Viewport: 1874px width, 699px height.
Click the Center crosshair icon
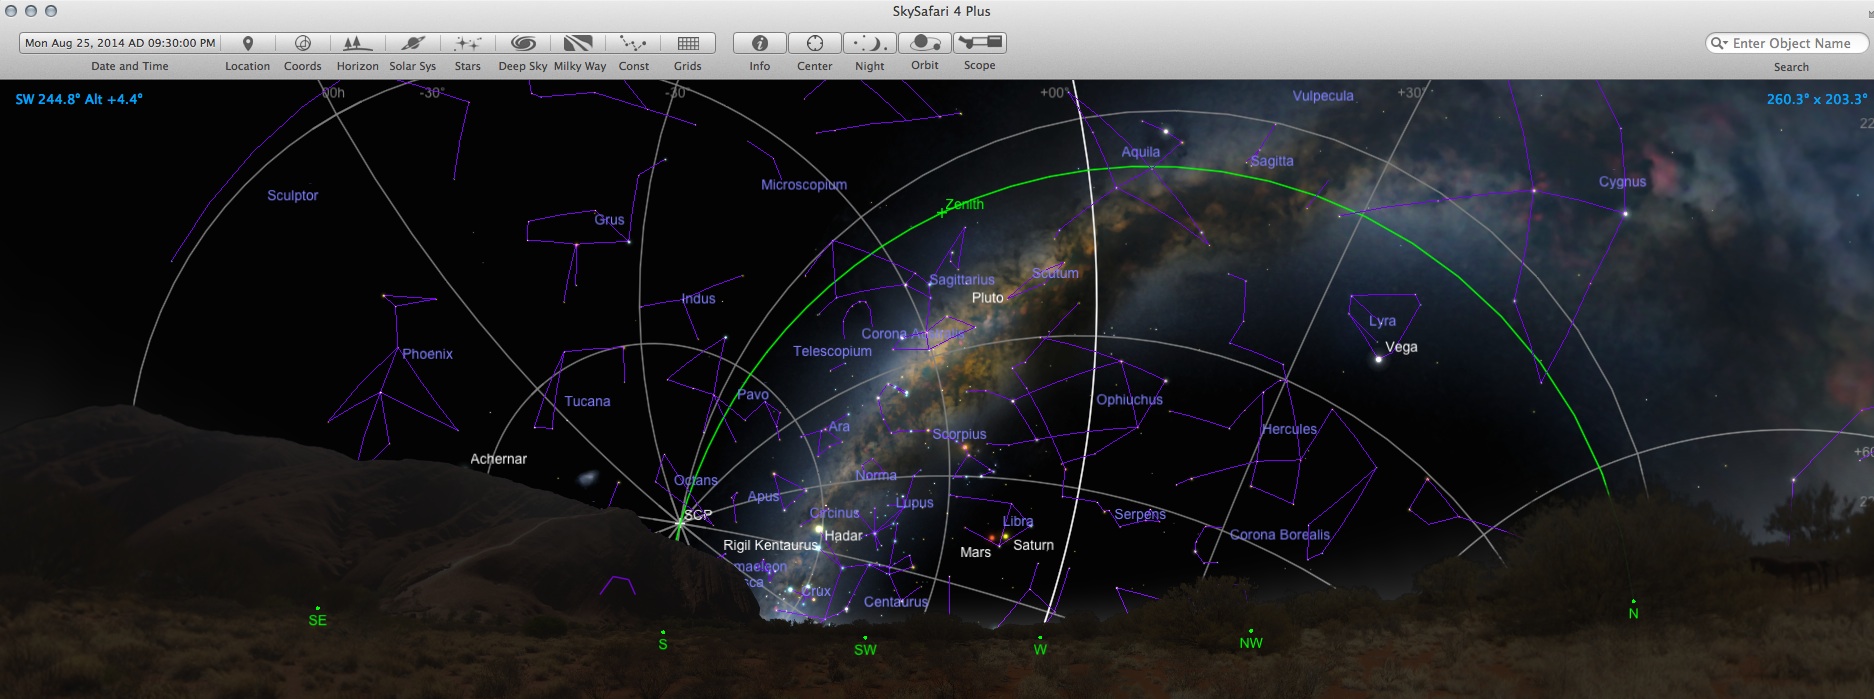(815, 43)
